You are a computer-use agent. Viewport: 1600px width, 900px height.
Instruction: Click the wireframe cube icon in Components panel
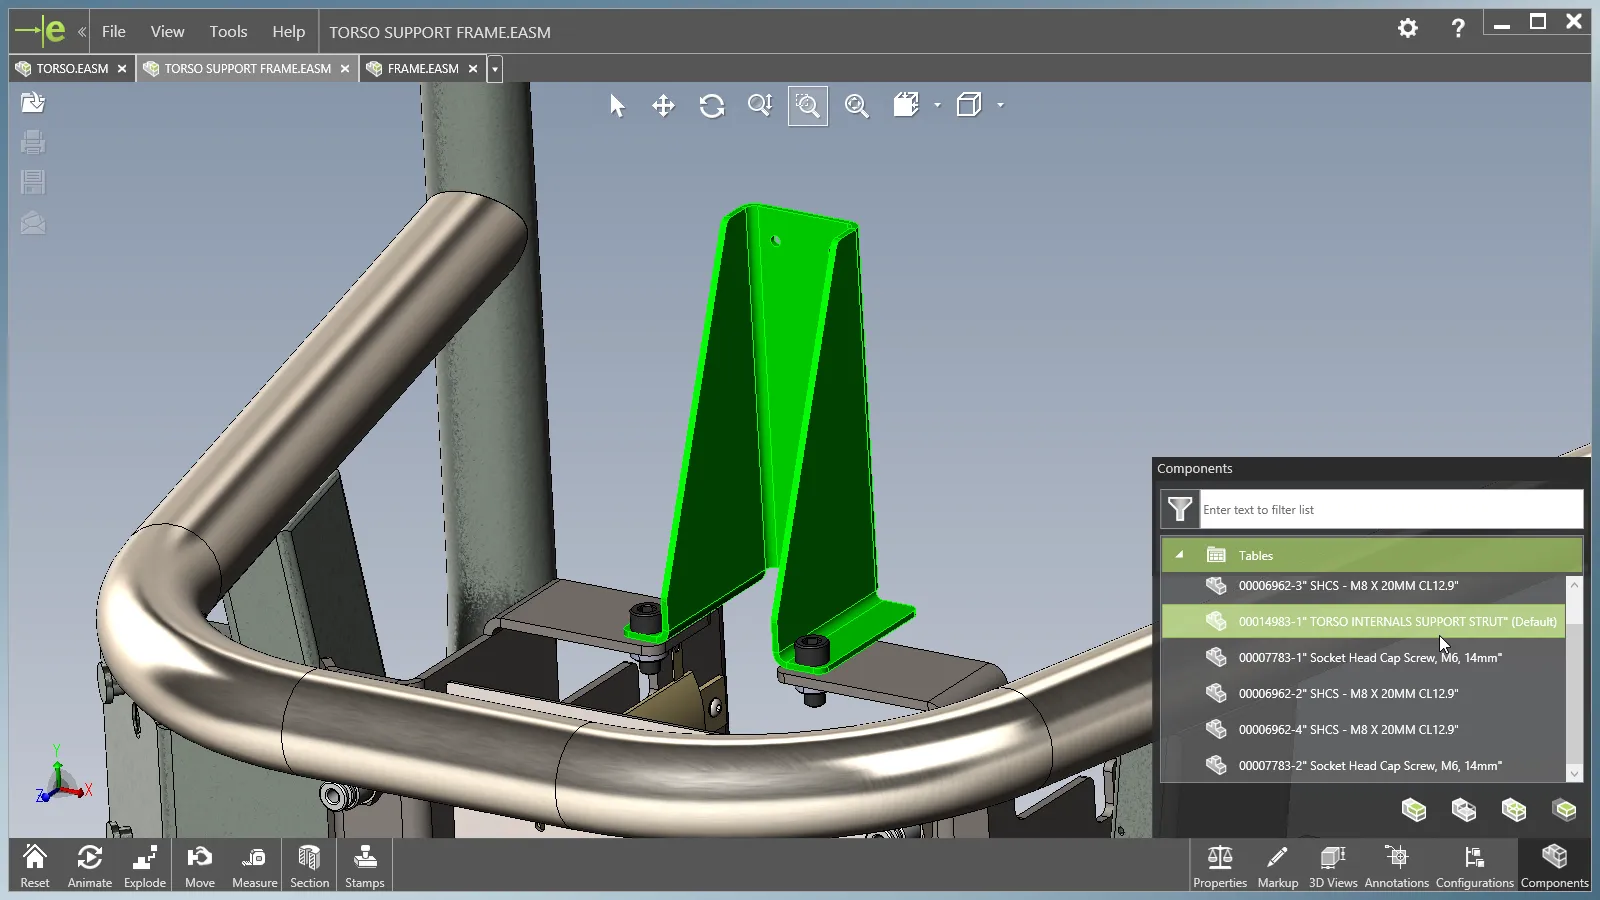[x=1464, y=810]
